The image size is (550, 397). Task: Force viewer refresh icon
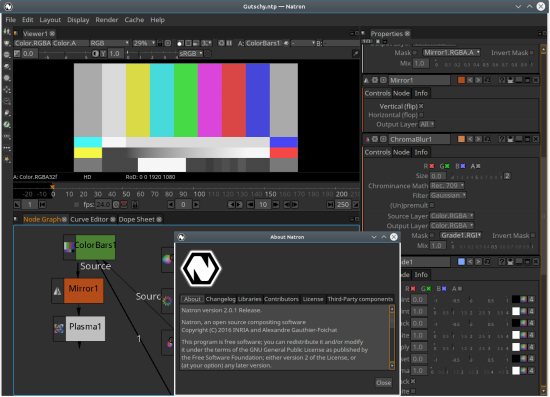click(221, 43)
